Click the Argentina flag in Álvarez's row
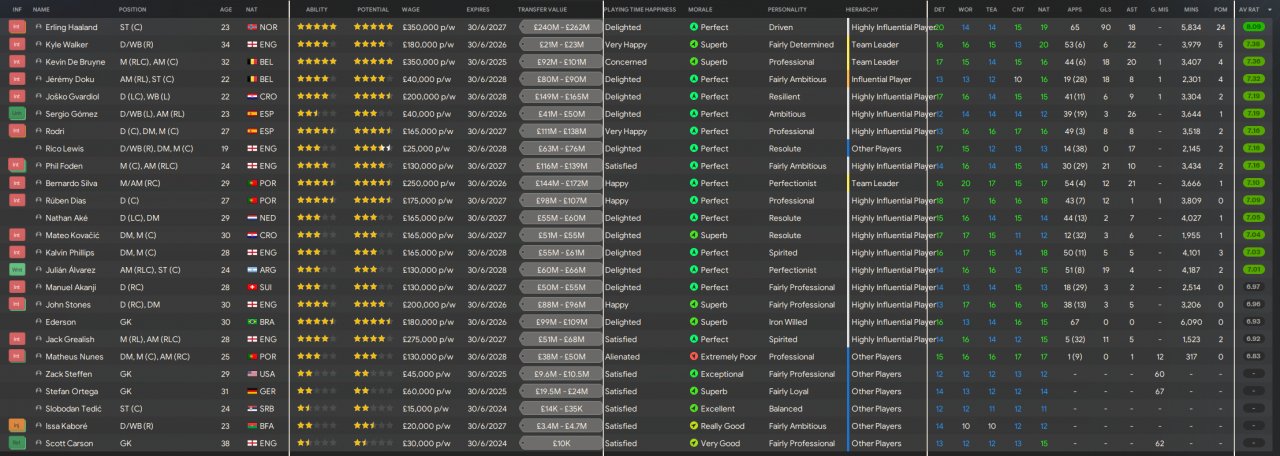Image resolution: width=1280 pixels, height=456 pixels. pos(251,270)
